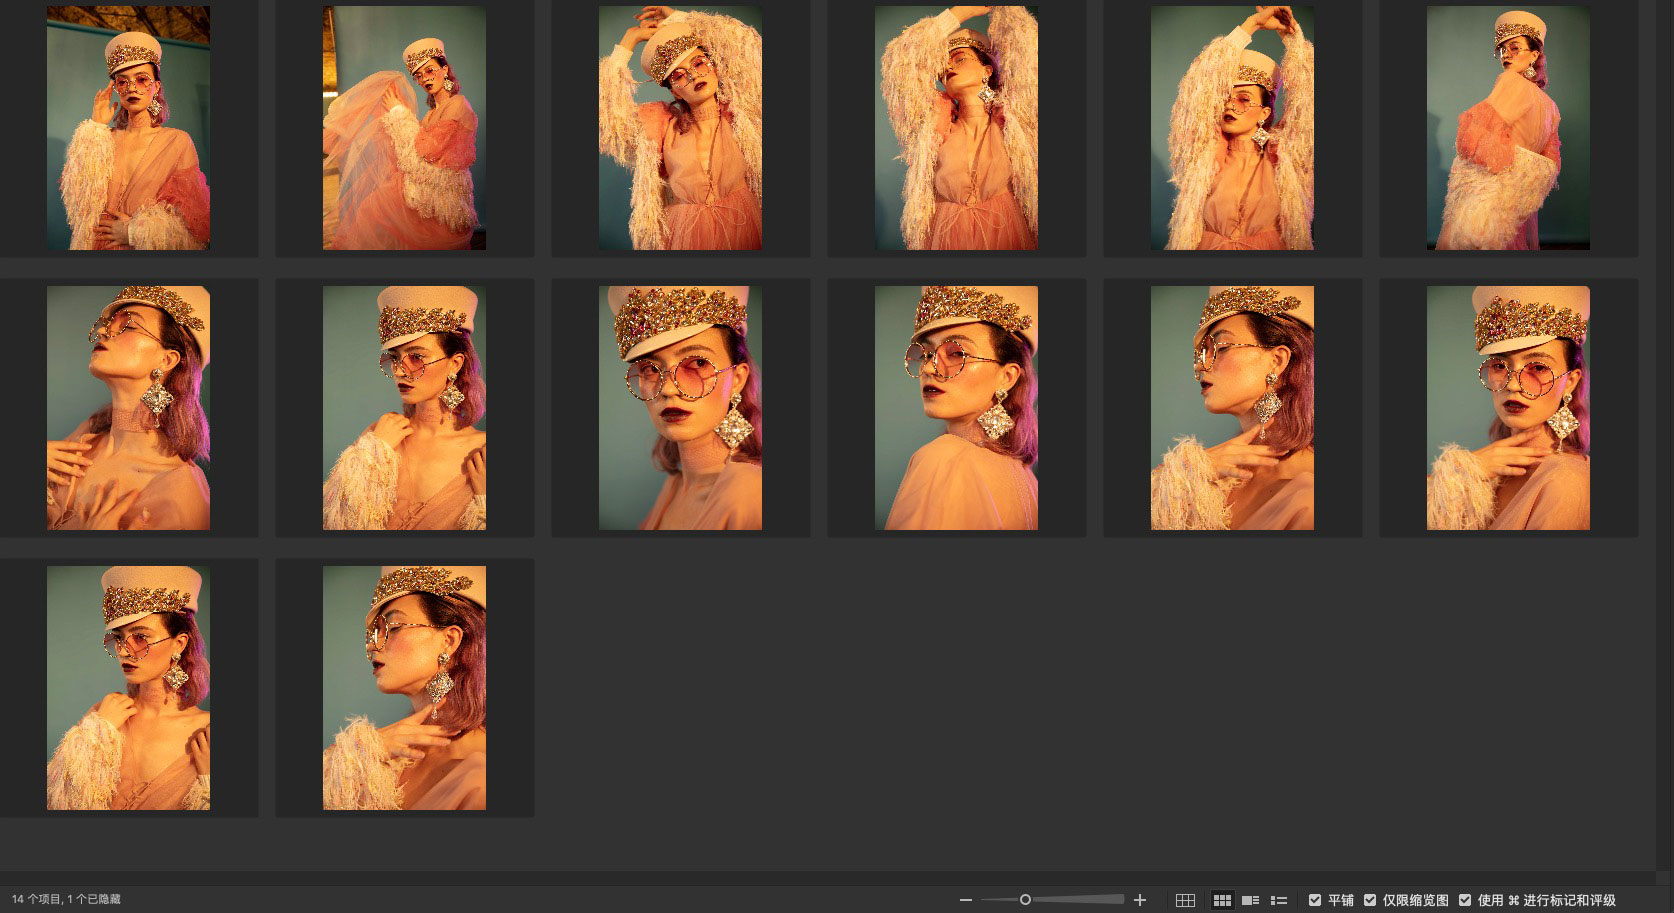Click the minus icon to shrink thumbnails
Screen dimensions: 1674x913
(965, 900)
